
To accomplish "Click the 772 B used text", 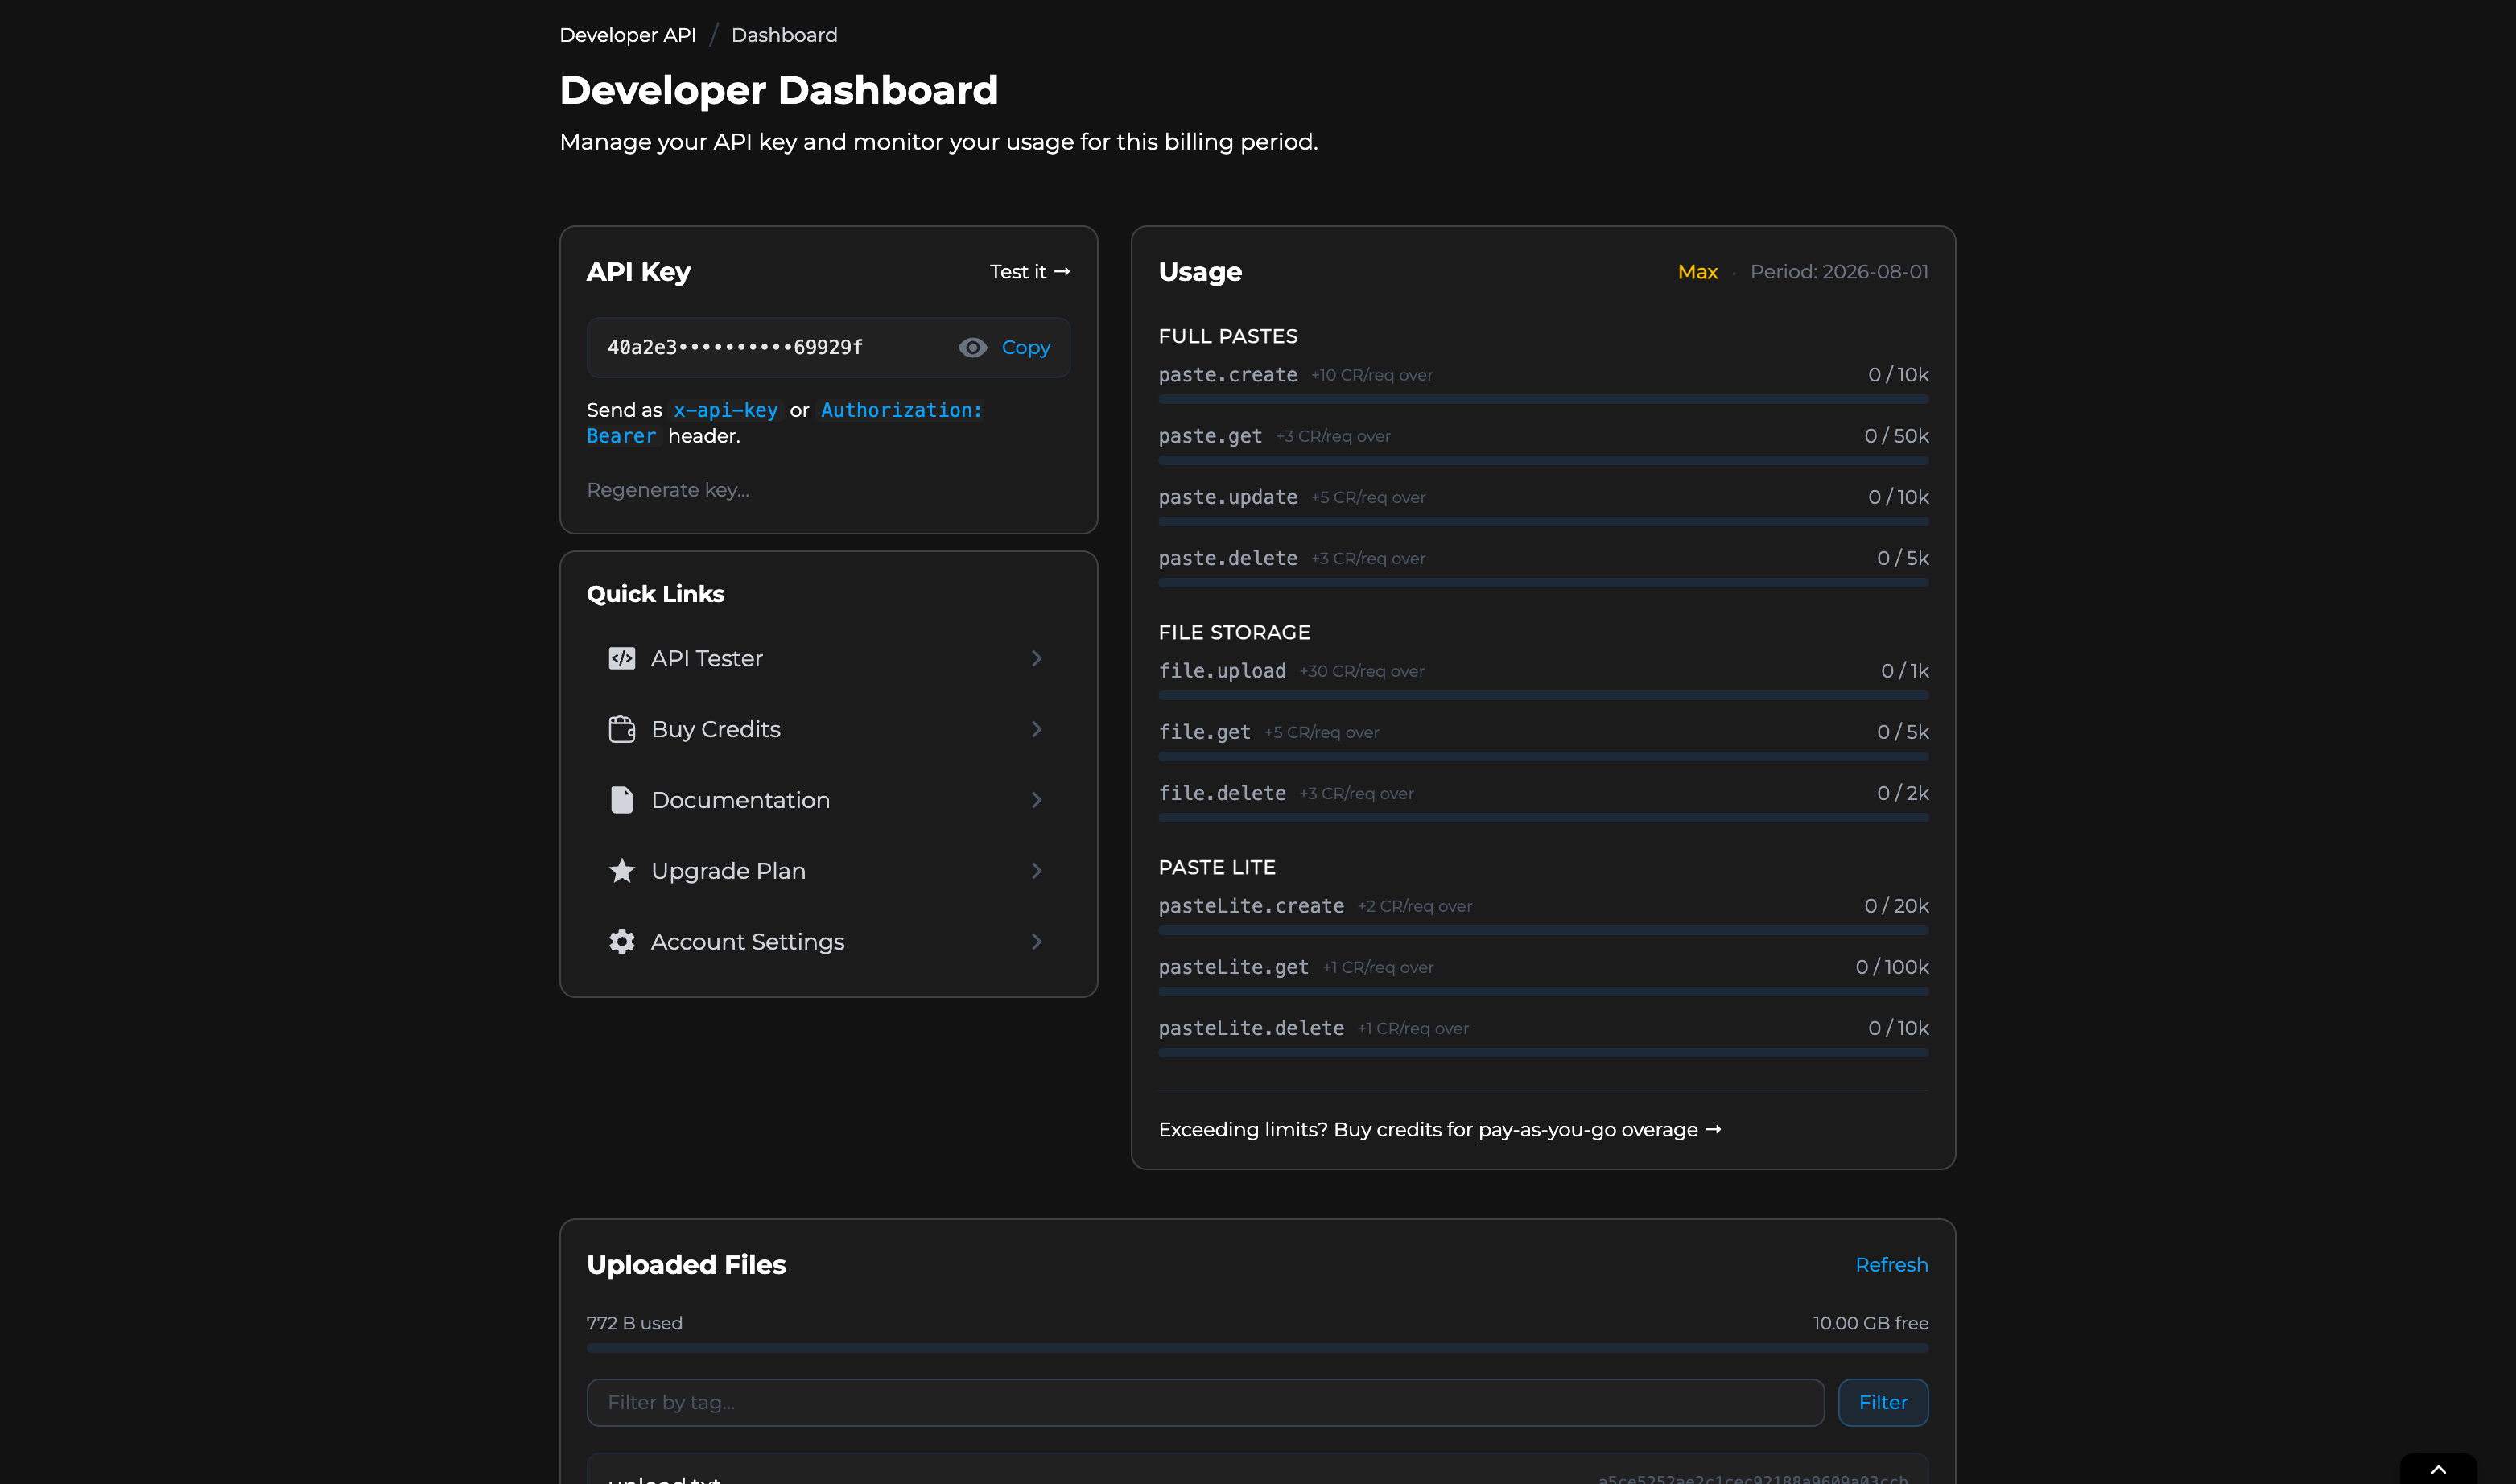I will (x=634, y=1324).
